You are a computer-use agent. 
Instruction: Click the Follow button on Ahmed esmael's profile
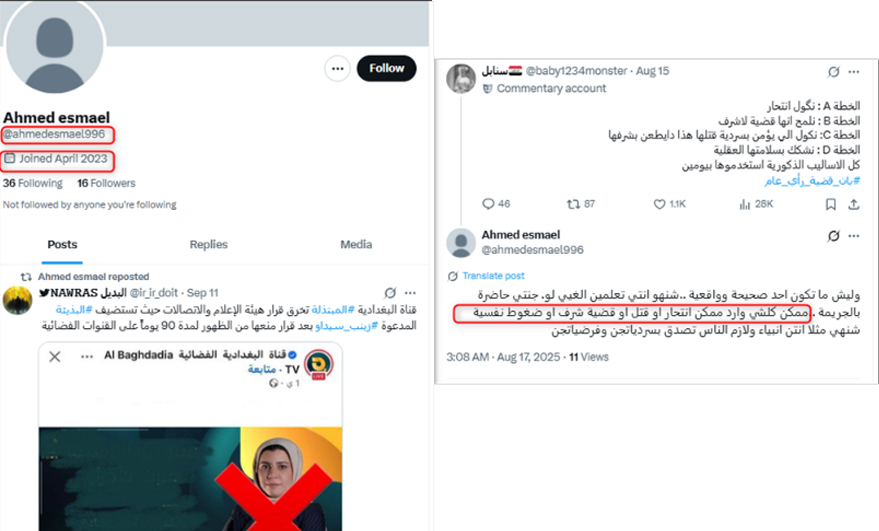click(x=386, y=68)
